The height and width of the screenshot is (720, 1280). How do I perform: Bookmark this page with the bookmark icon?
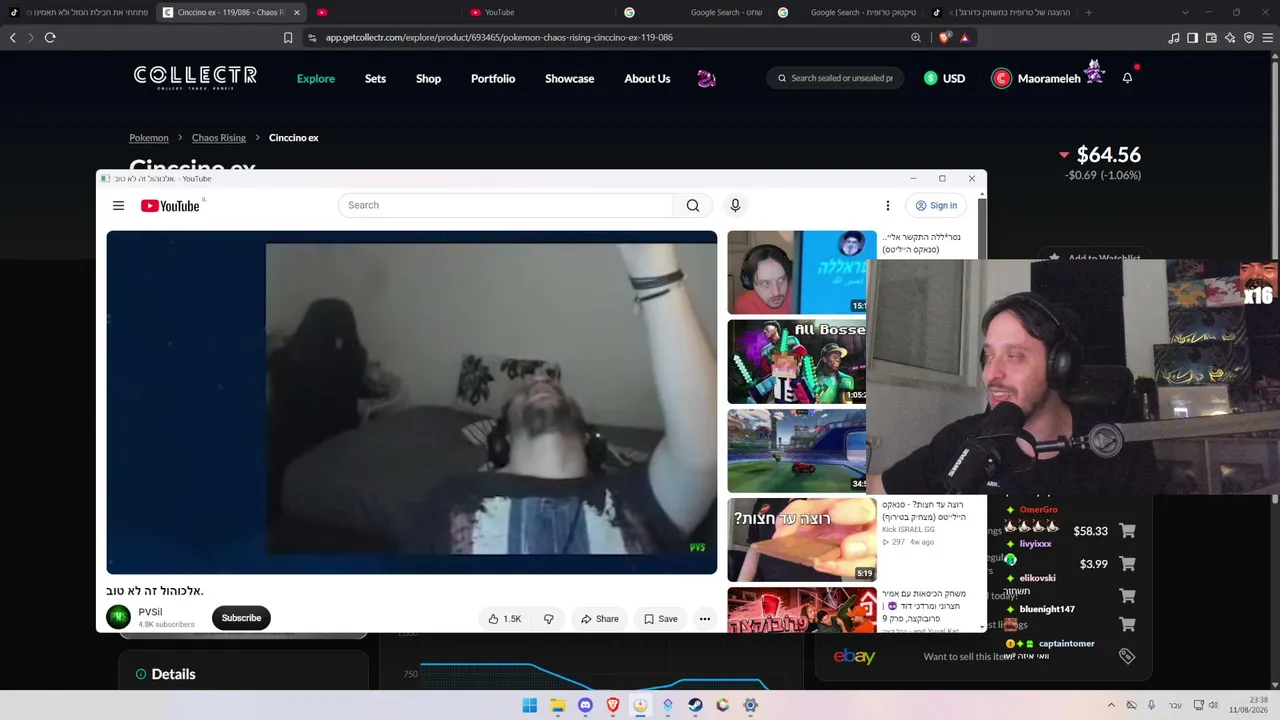click(x=288, y=38)
